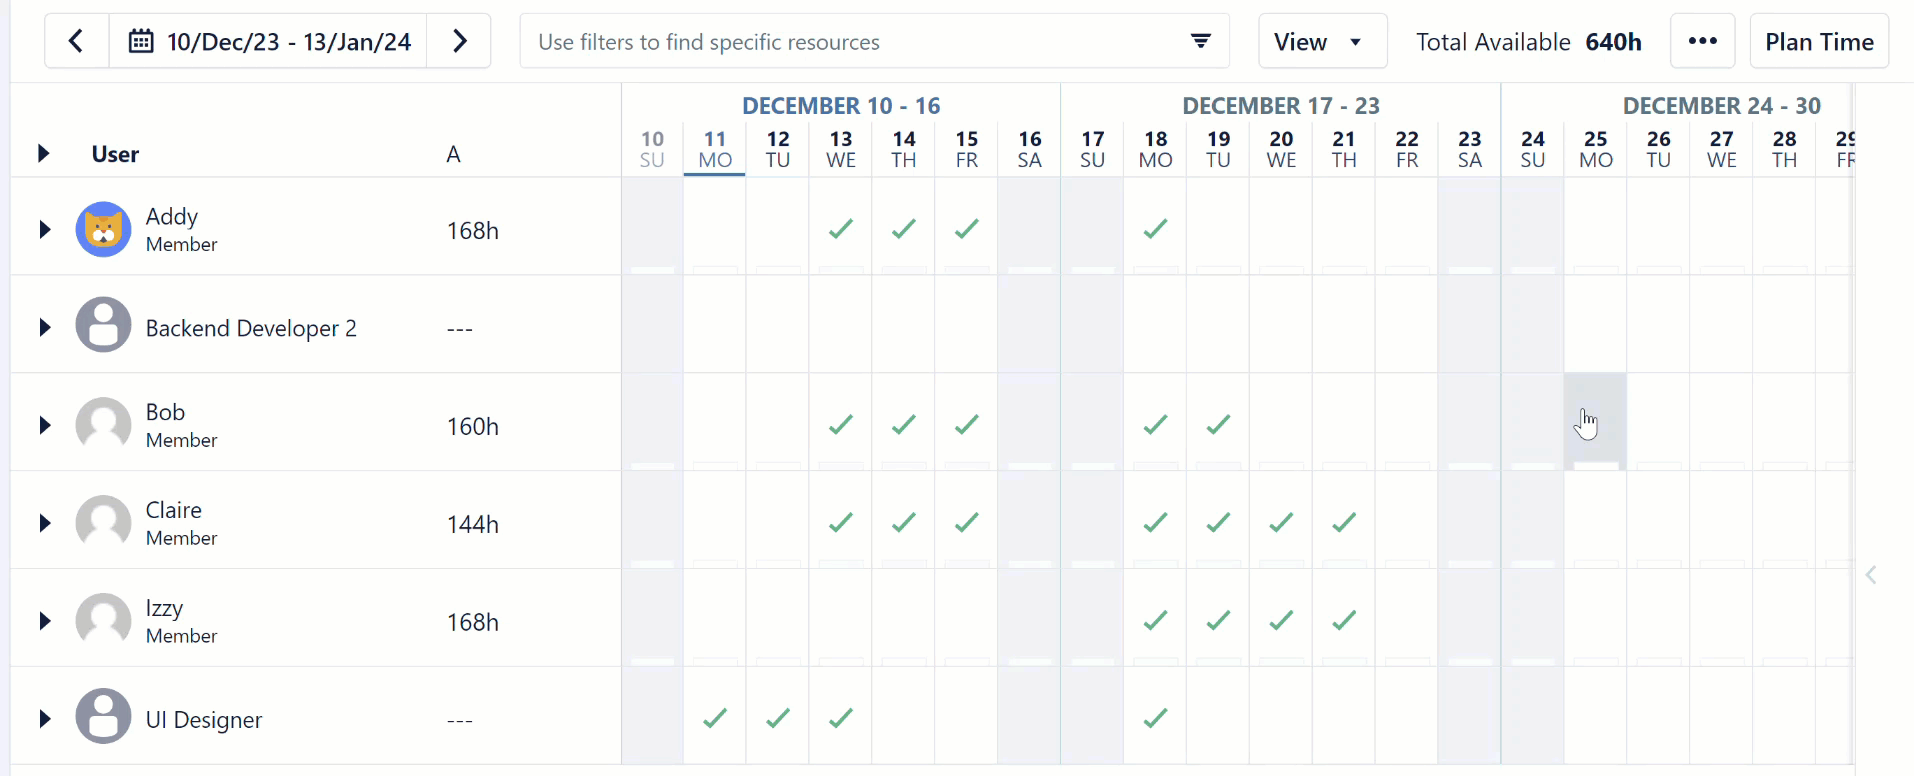Click the UI Designer avatar icon
The height and width of the screenshot is (776, 1914).
tap(102, 715)
